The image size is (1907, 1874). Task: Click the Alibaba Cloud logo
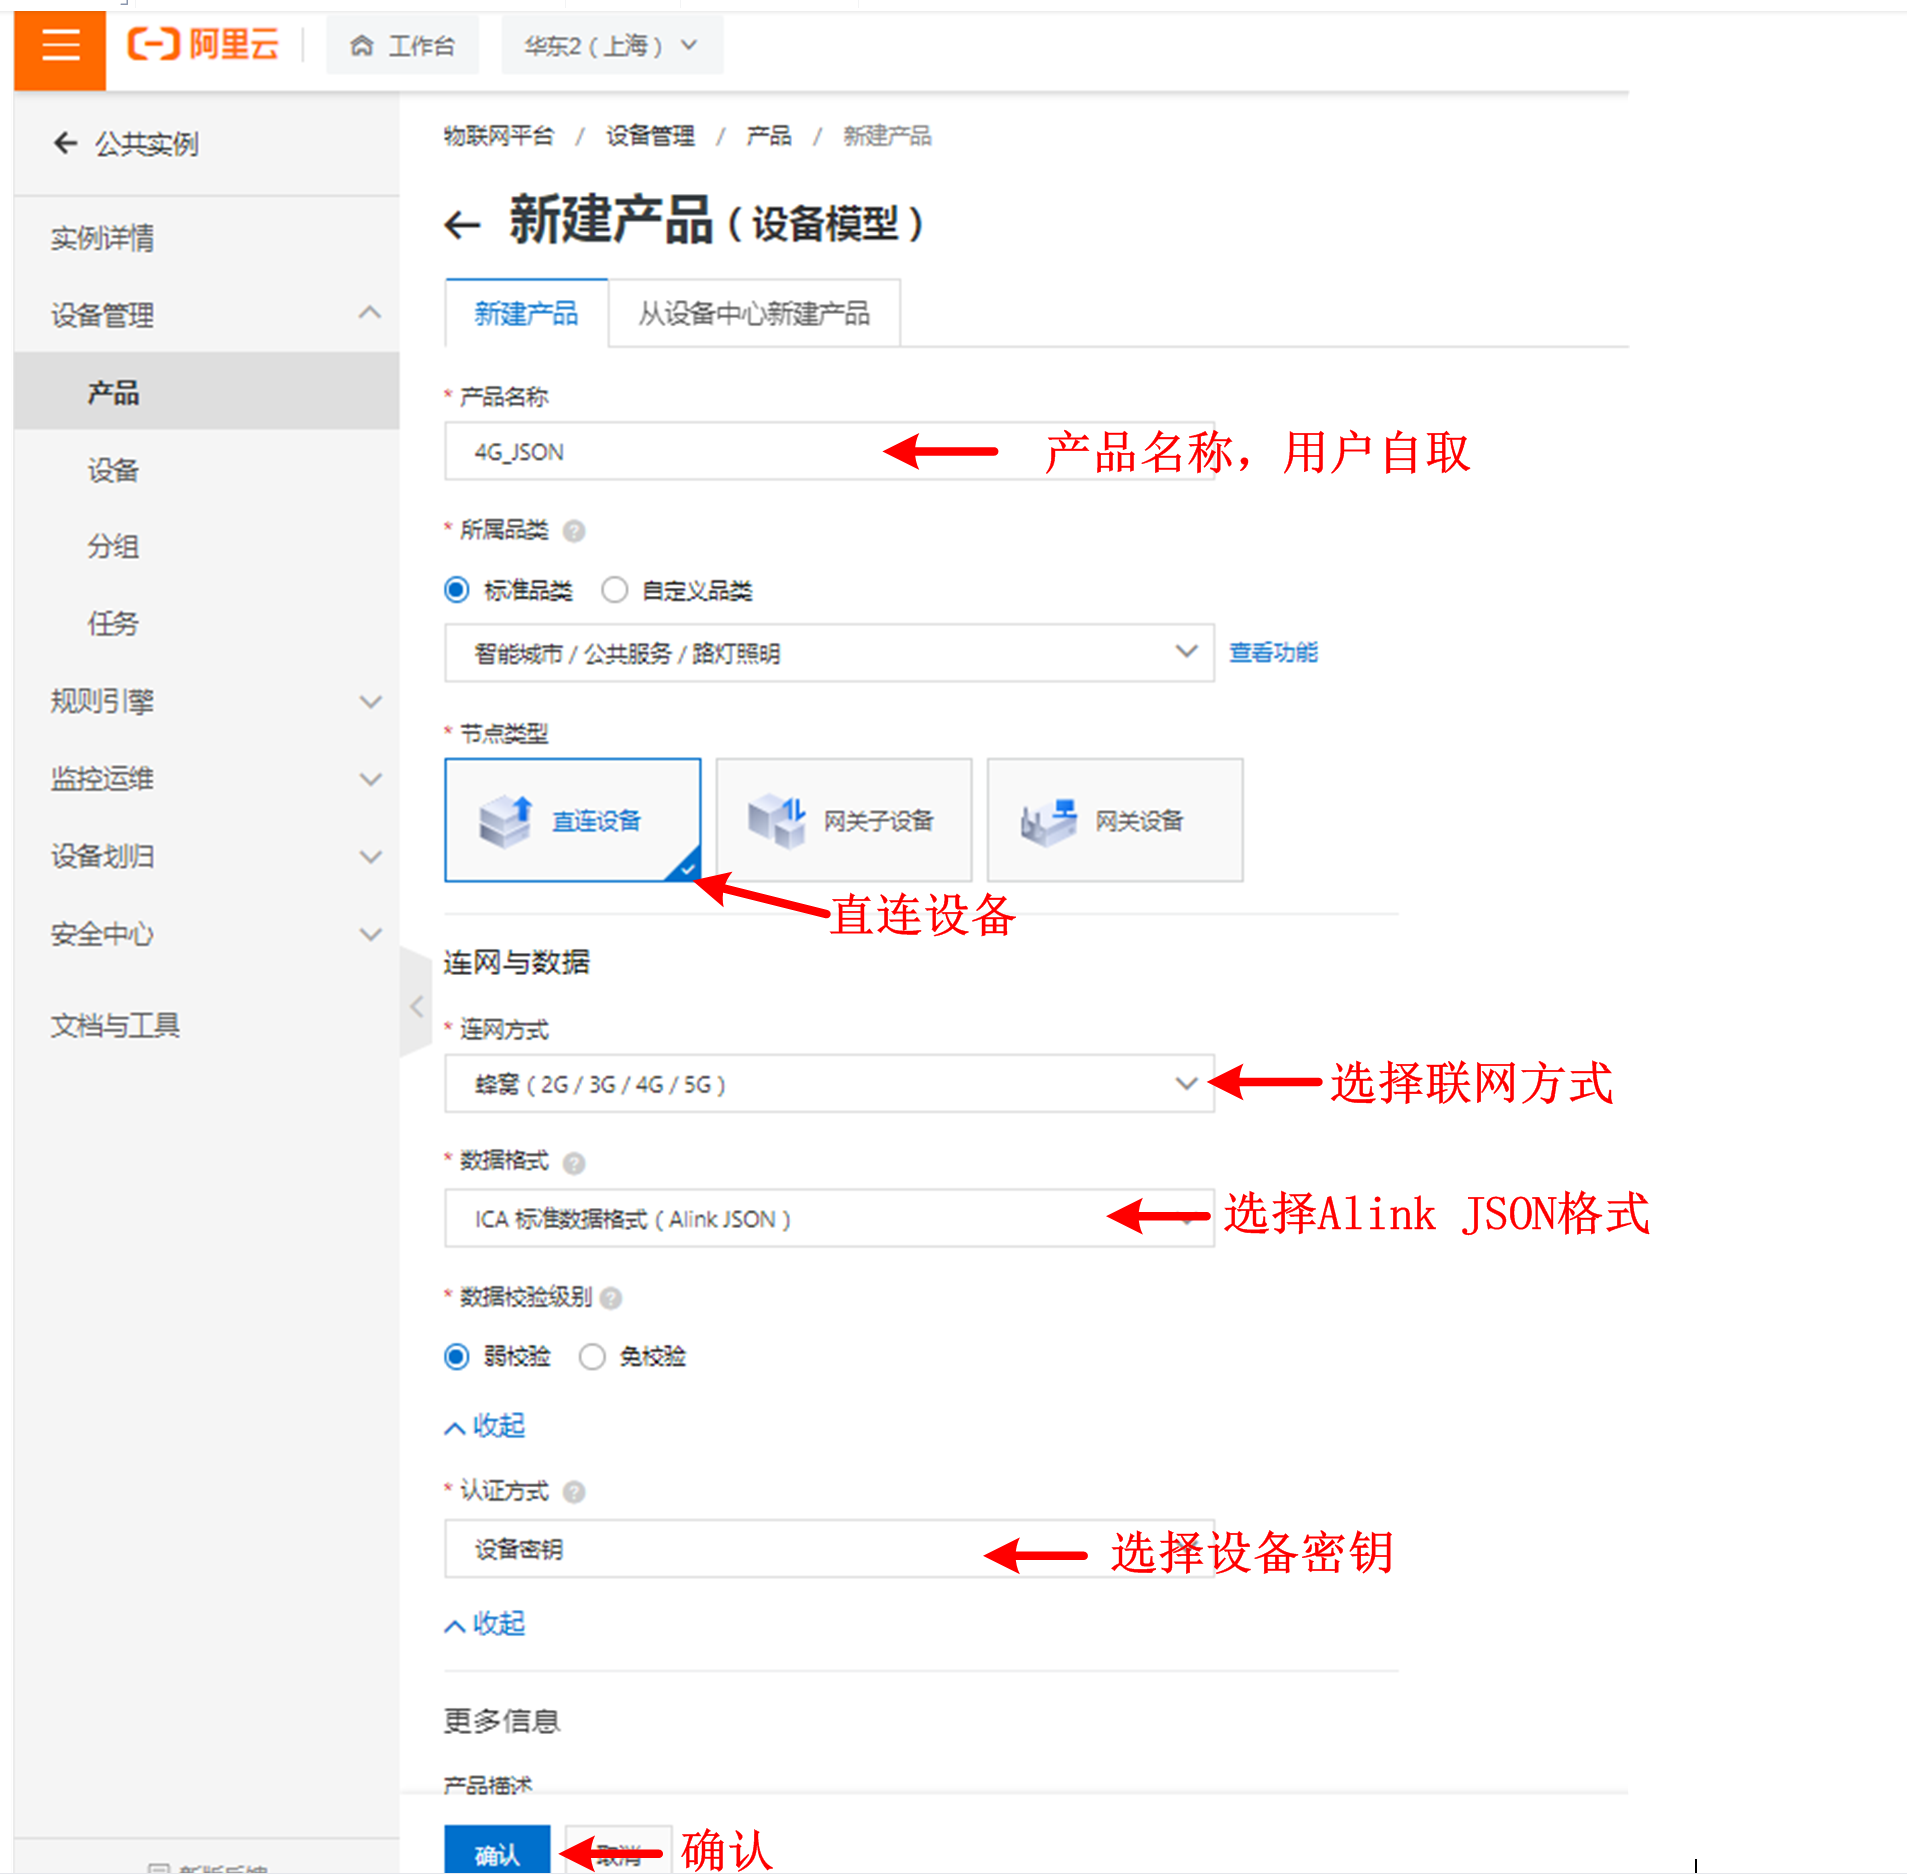point(203,45)
